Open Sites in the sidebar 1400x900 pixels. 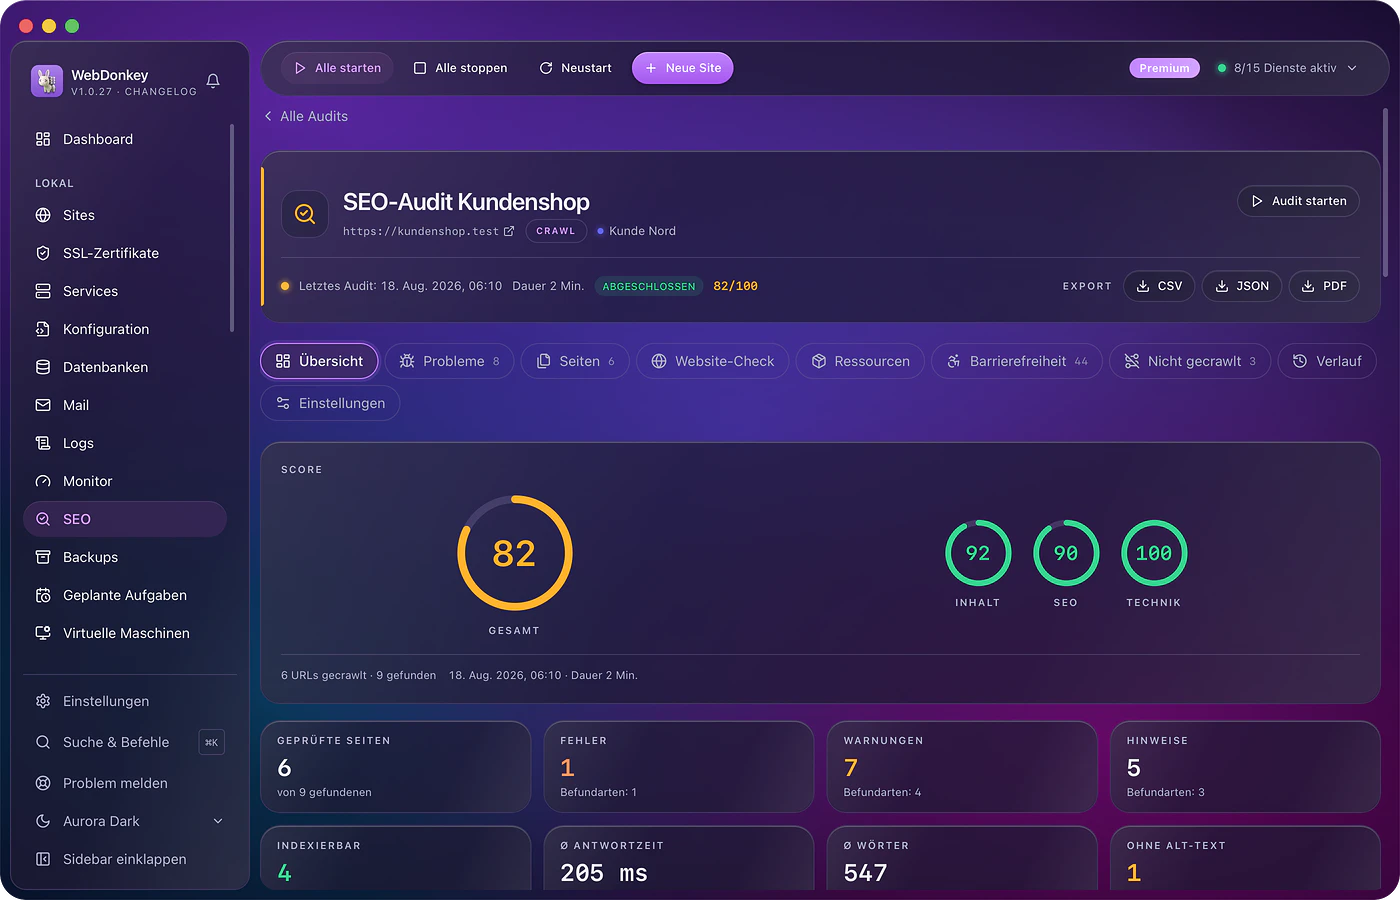pos(125,215)
